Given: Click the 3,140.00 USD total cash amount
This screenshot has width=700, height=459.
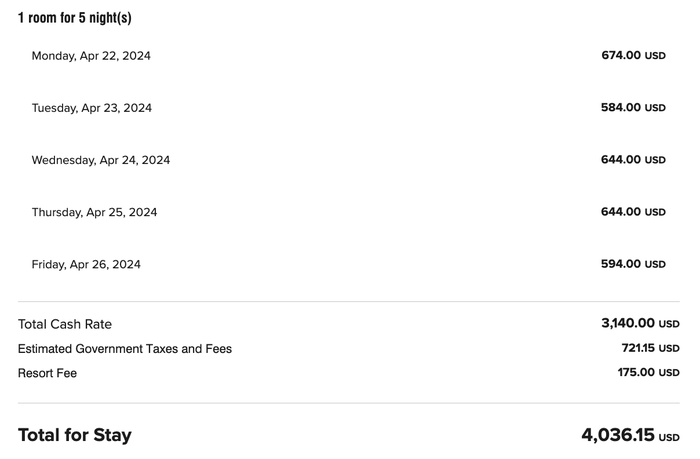Looking at the screenshot, I should [x=640, y=323].
